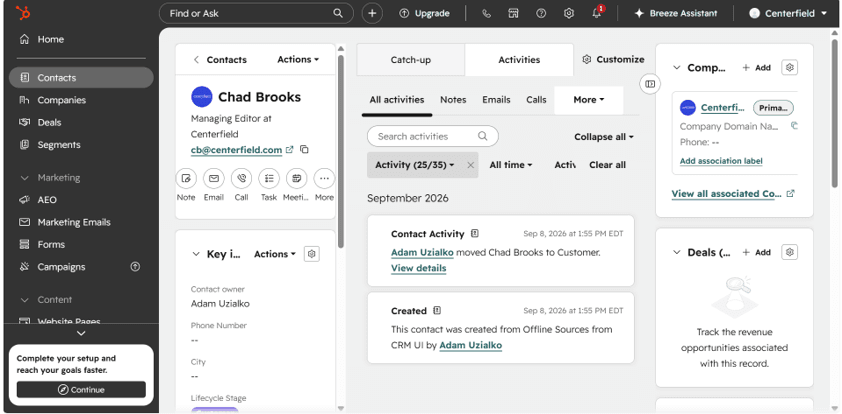Collapse the Companies card chevron
The width and height of the screenshot is (842, 414).
pyautogui.click(x=677, y=68)
